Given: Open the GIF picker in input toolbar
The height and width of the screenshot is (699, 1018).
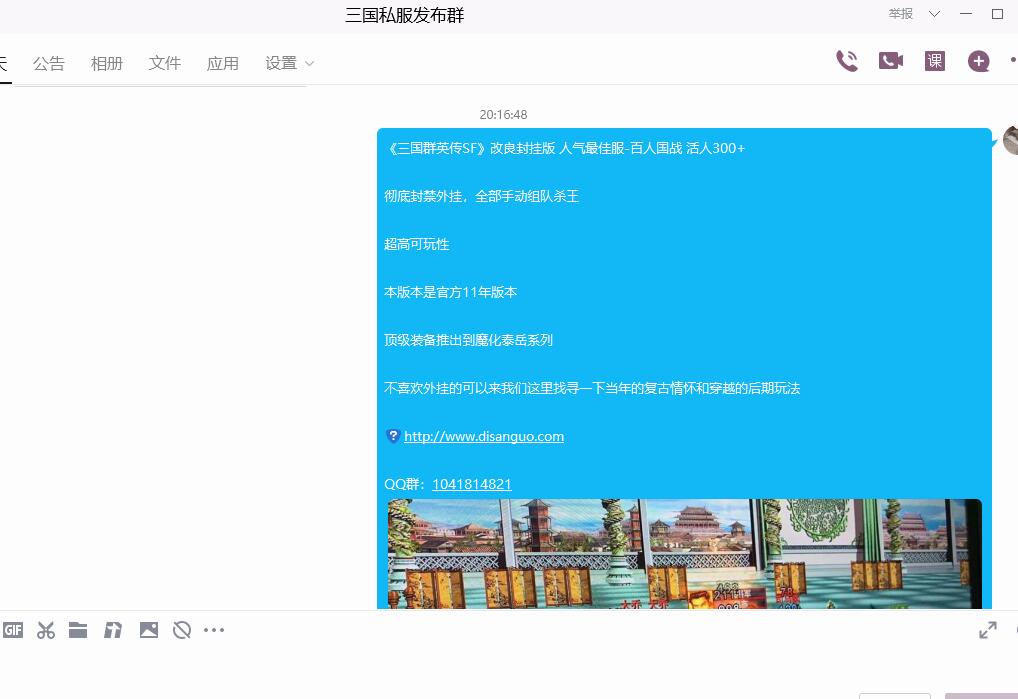Looking at the screenshot, I should pyautogui.click(x=13, y=630).
